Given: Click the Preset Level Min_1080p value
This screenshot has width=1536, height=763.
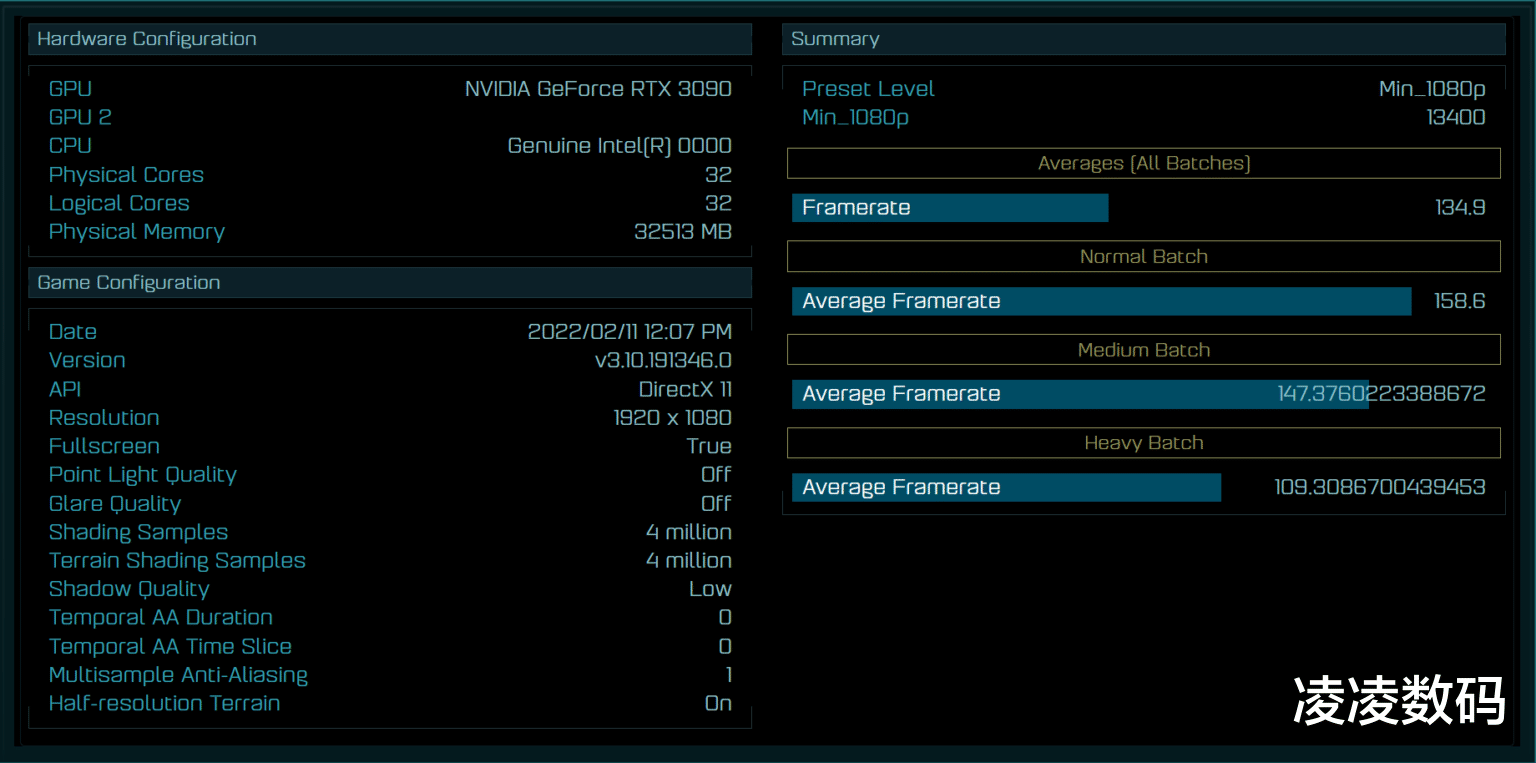Looking at the screenshot, I should click(1431, 89).
